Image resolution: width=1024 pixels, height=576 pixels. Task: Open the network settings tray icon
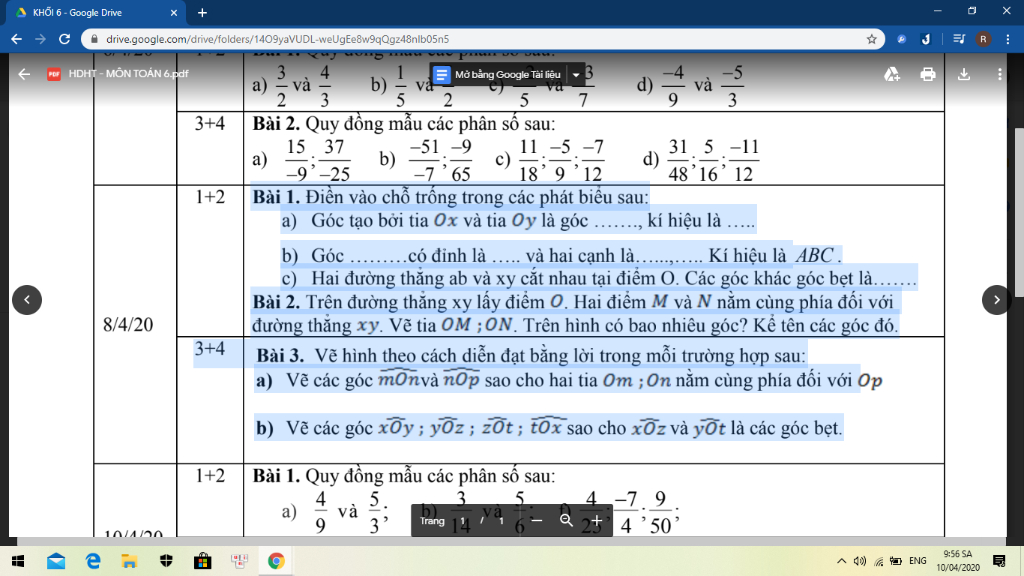(x=879, y=561)
